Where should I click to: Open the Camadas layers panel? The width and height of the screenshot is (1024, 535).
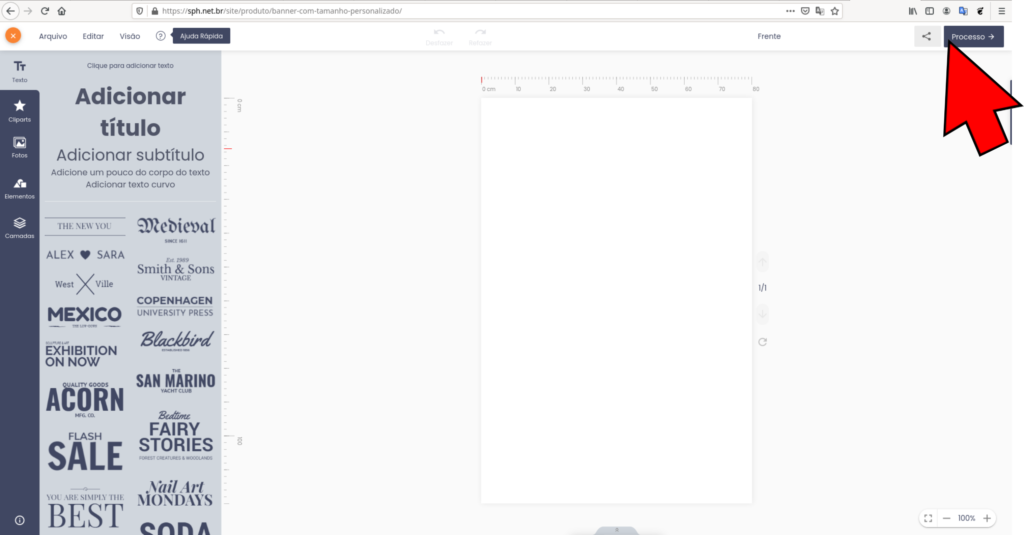(x=19, y=228)
